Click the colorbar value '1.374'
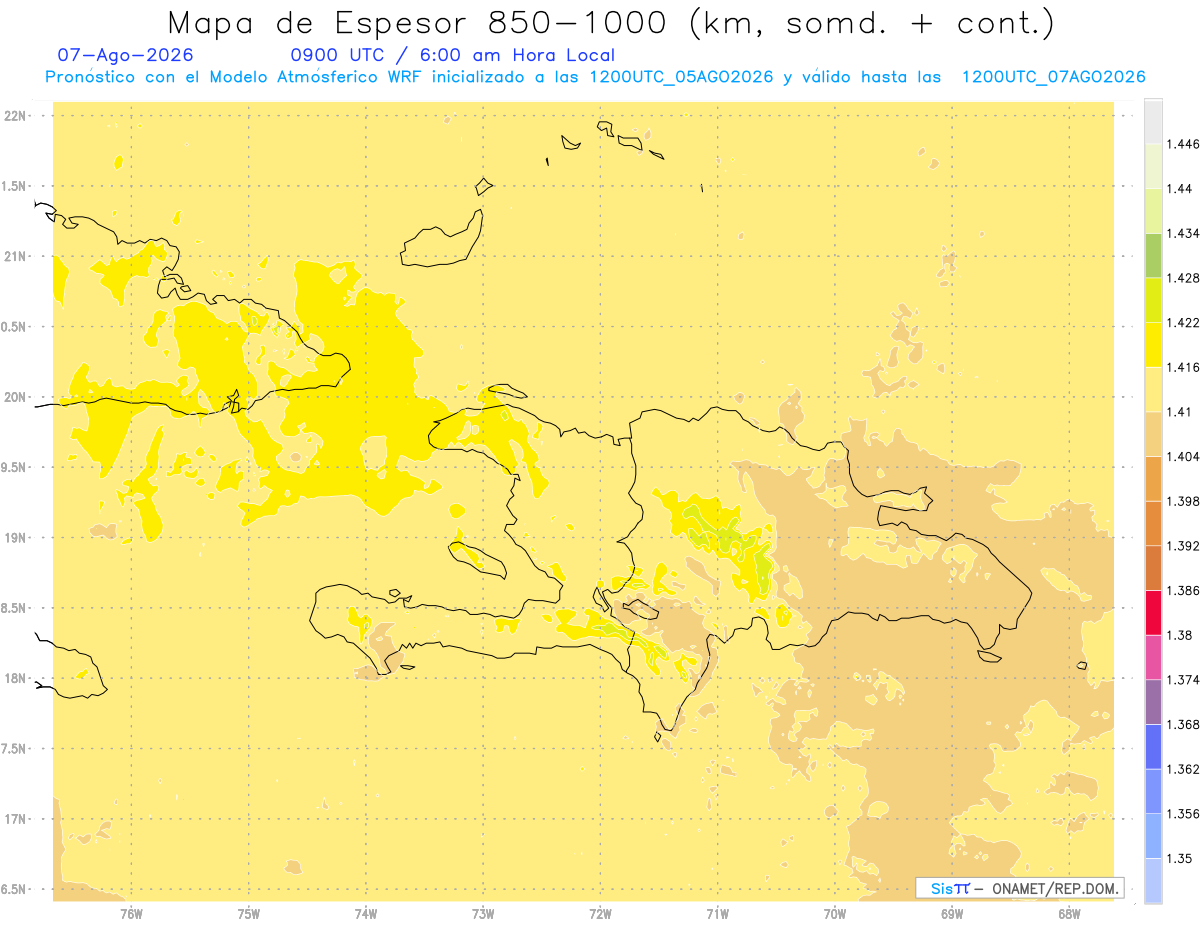Image resolution: width=1200 pixels, height=927 pixels. point(1182,680)
